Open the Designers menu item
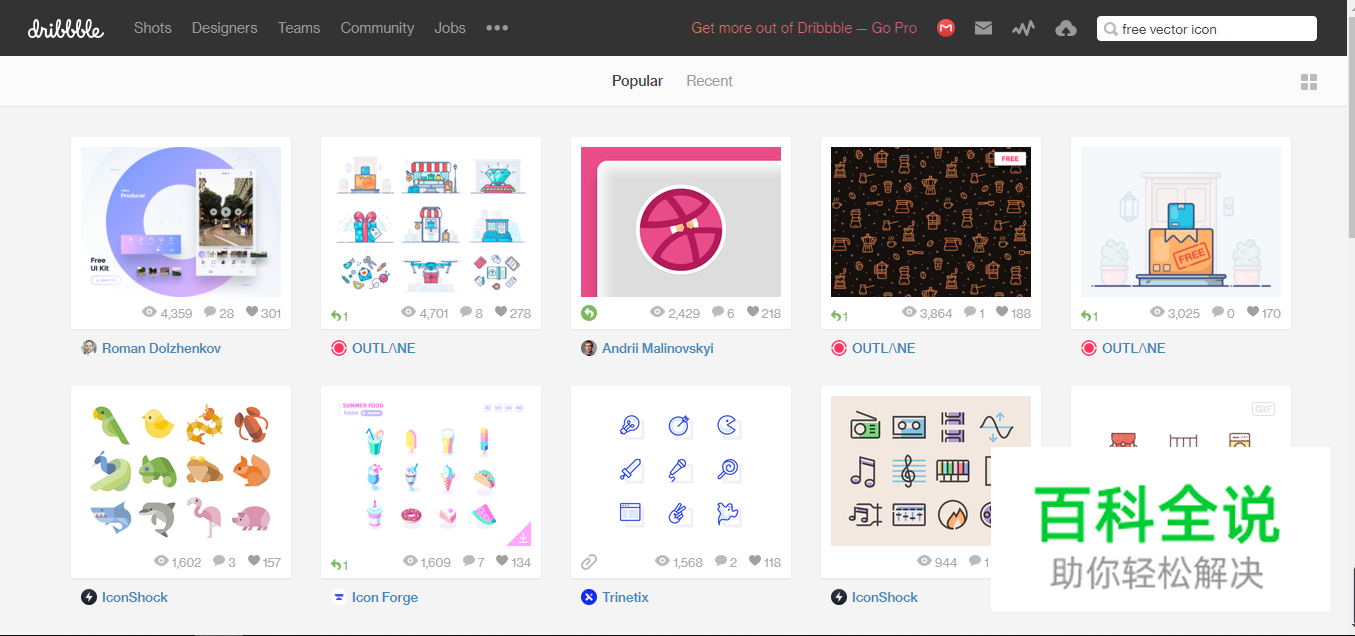 [x=224, y=28]
